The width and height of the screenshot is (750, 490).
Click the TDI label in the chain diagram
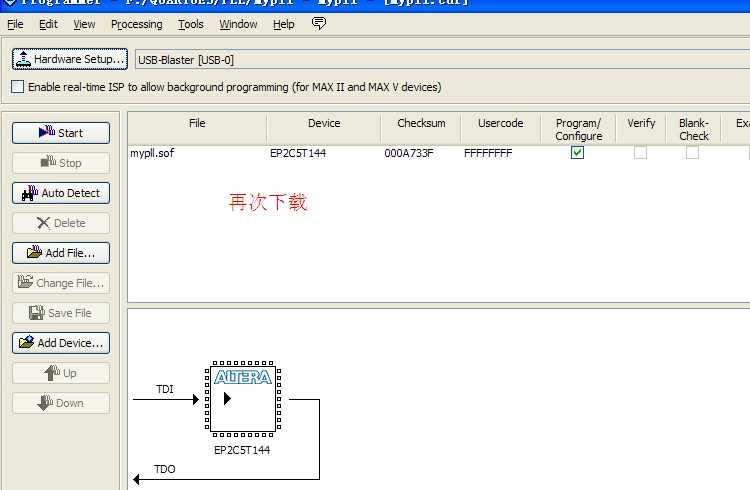(x=165, y=389)
